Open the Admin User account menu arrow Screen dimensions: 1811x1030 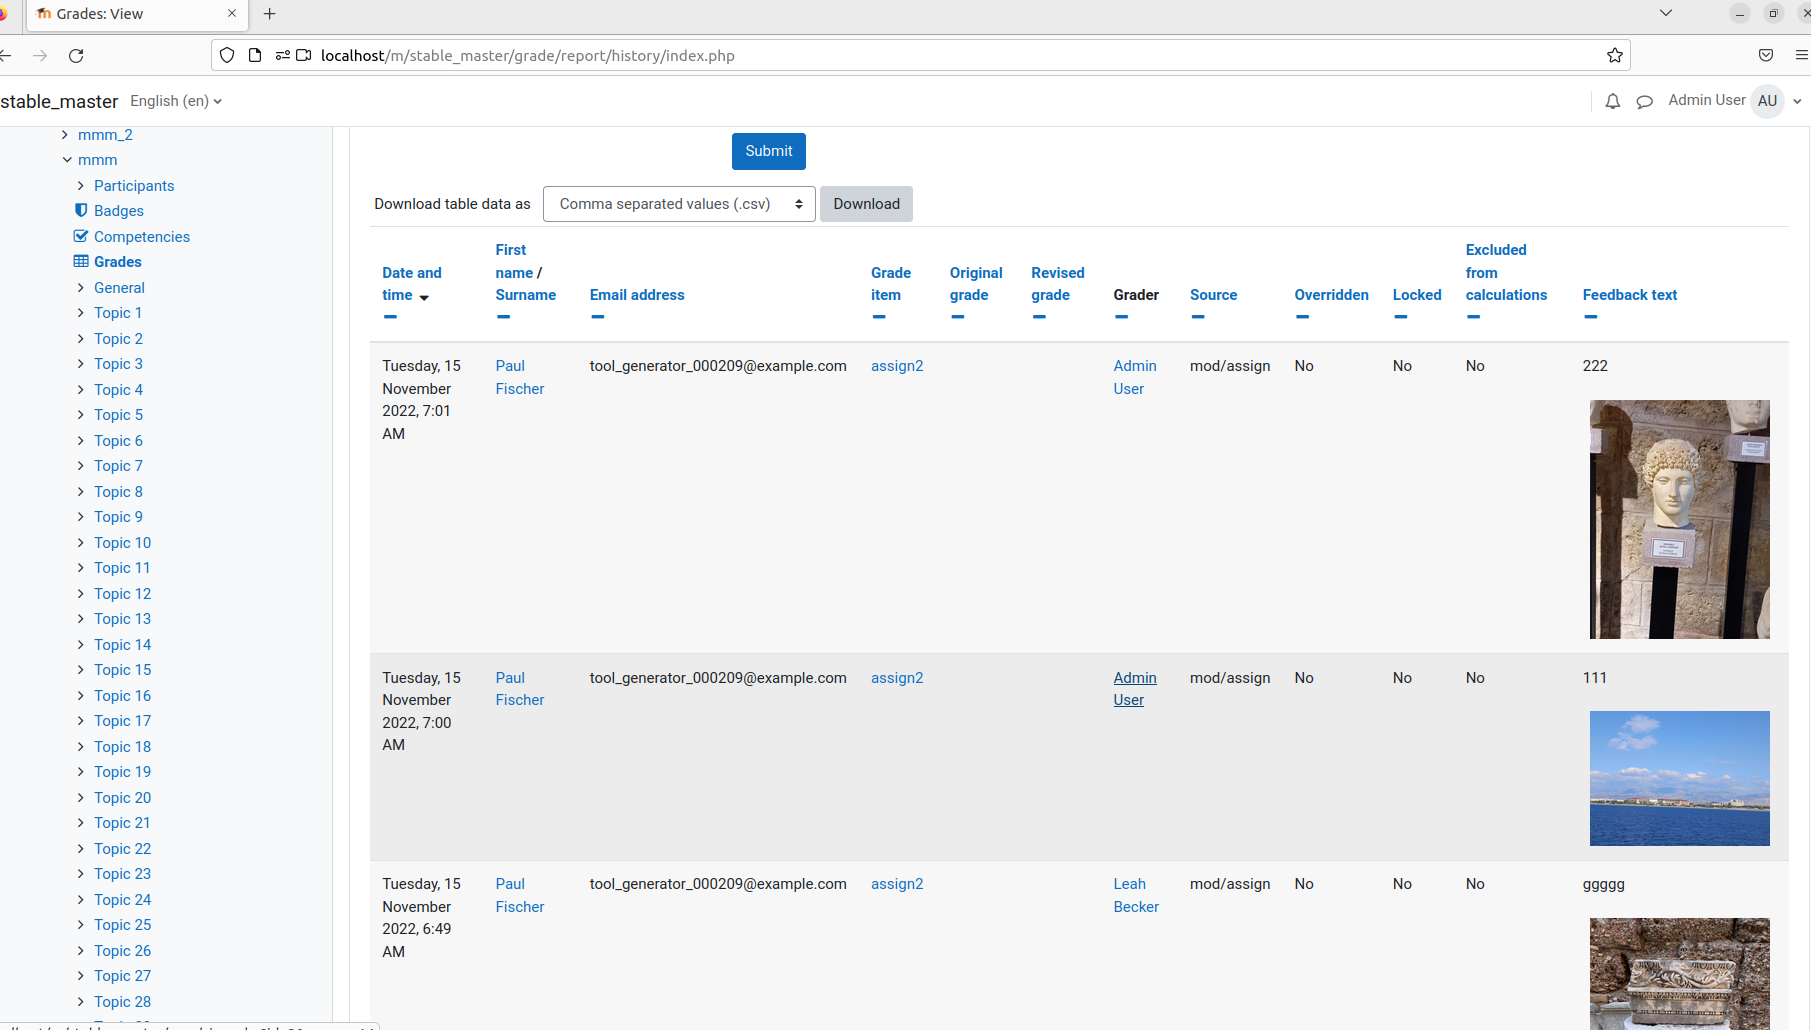(x=1797, y=101)
